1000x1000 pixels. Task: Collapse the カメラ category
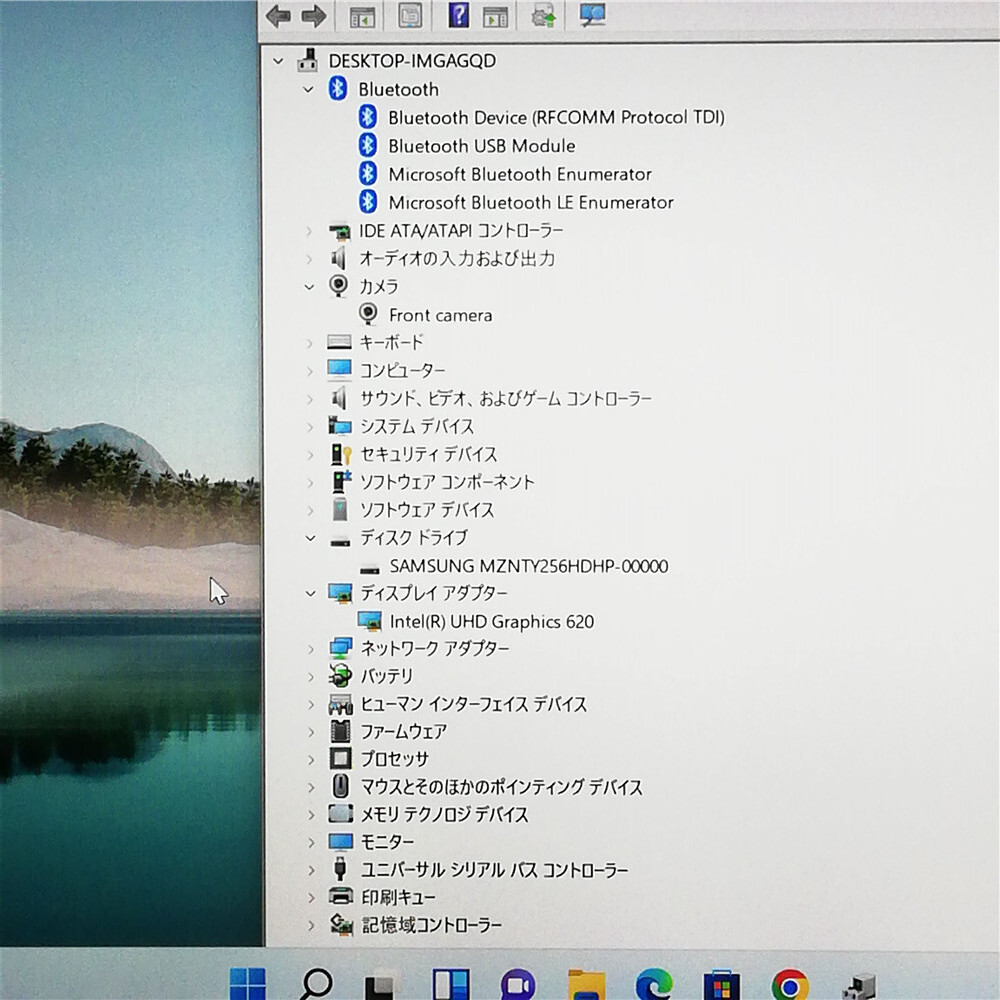coord(309,287)
